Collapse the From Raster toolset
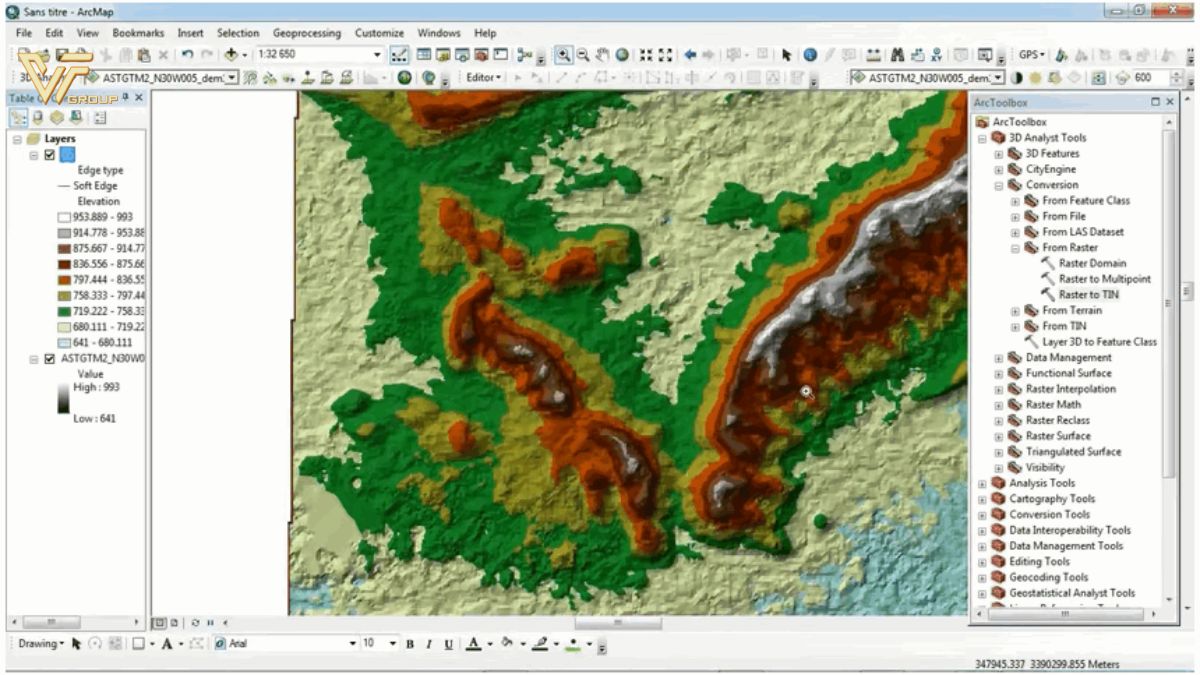1200x675 pixels. [x=1015, y=248]
